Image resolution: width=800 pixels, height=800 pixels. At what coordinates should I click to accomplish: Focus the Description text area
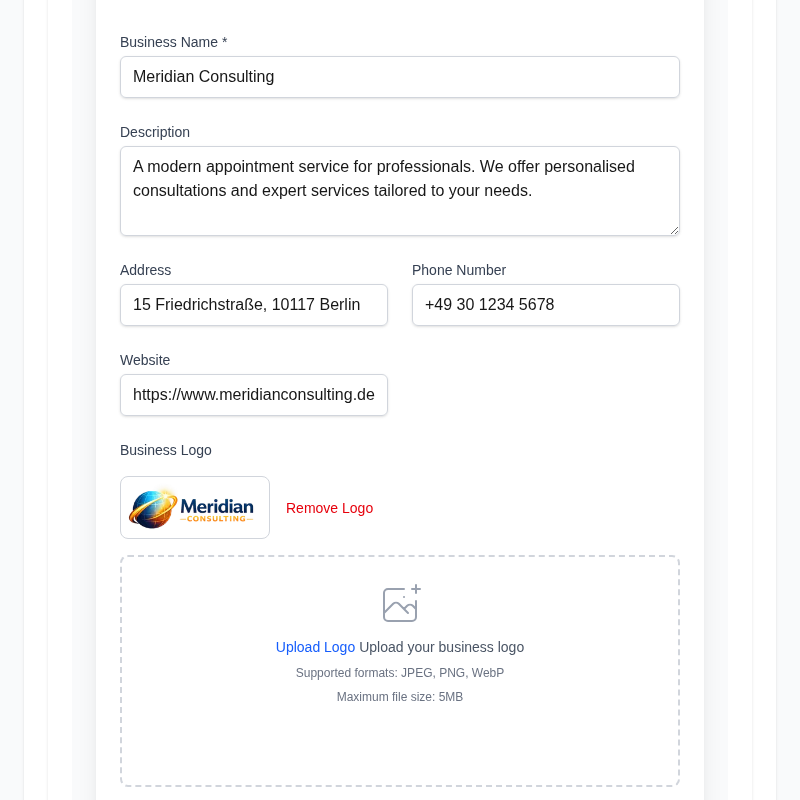coord(400,190)
